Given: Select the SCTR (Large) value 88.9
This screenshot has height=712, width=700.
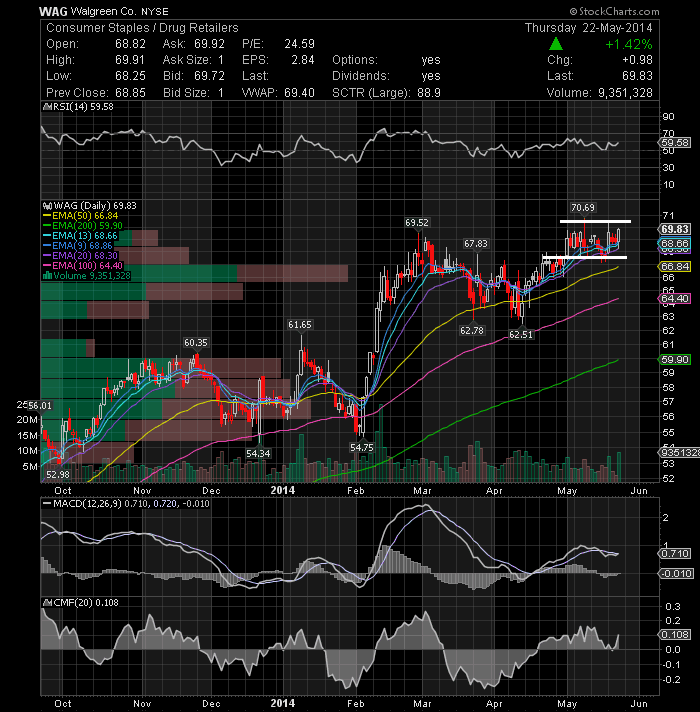Looking at the screenshot, I should pos(429,93).
